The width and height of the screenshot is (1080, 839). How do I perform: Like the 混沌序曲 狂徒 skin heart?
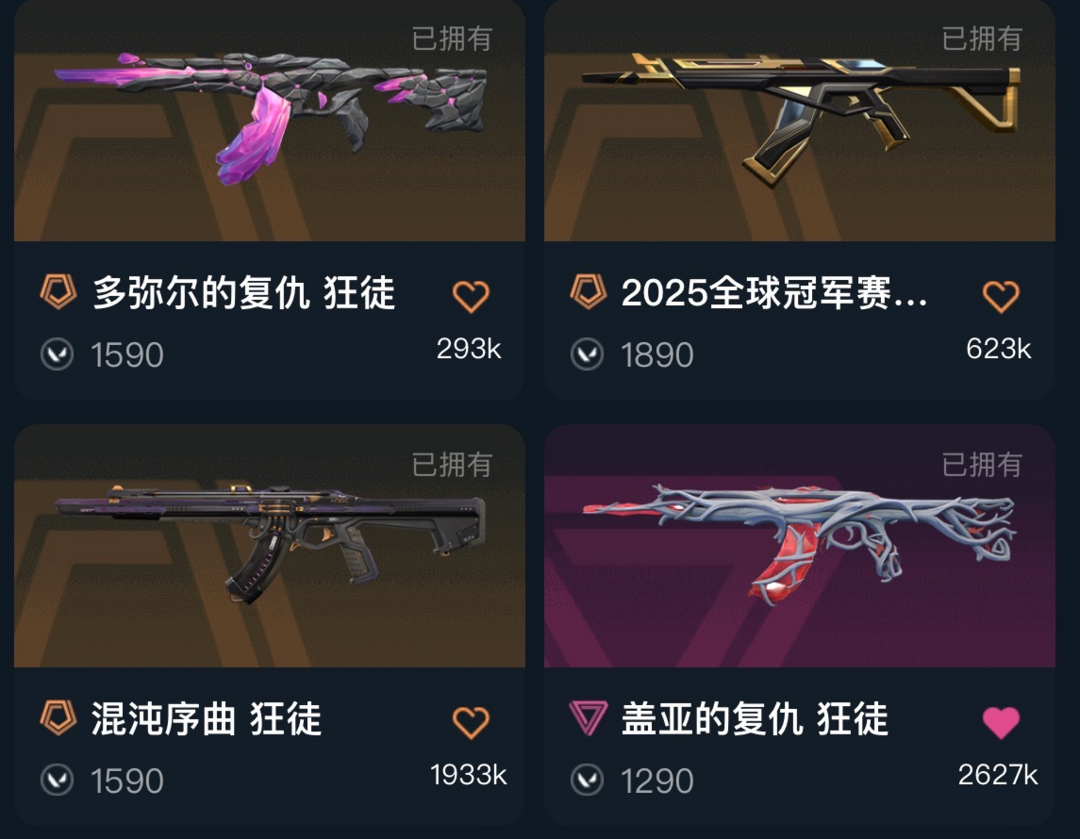coord(471,723)
